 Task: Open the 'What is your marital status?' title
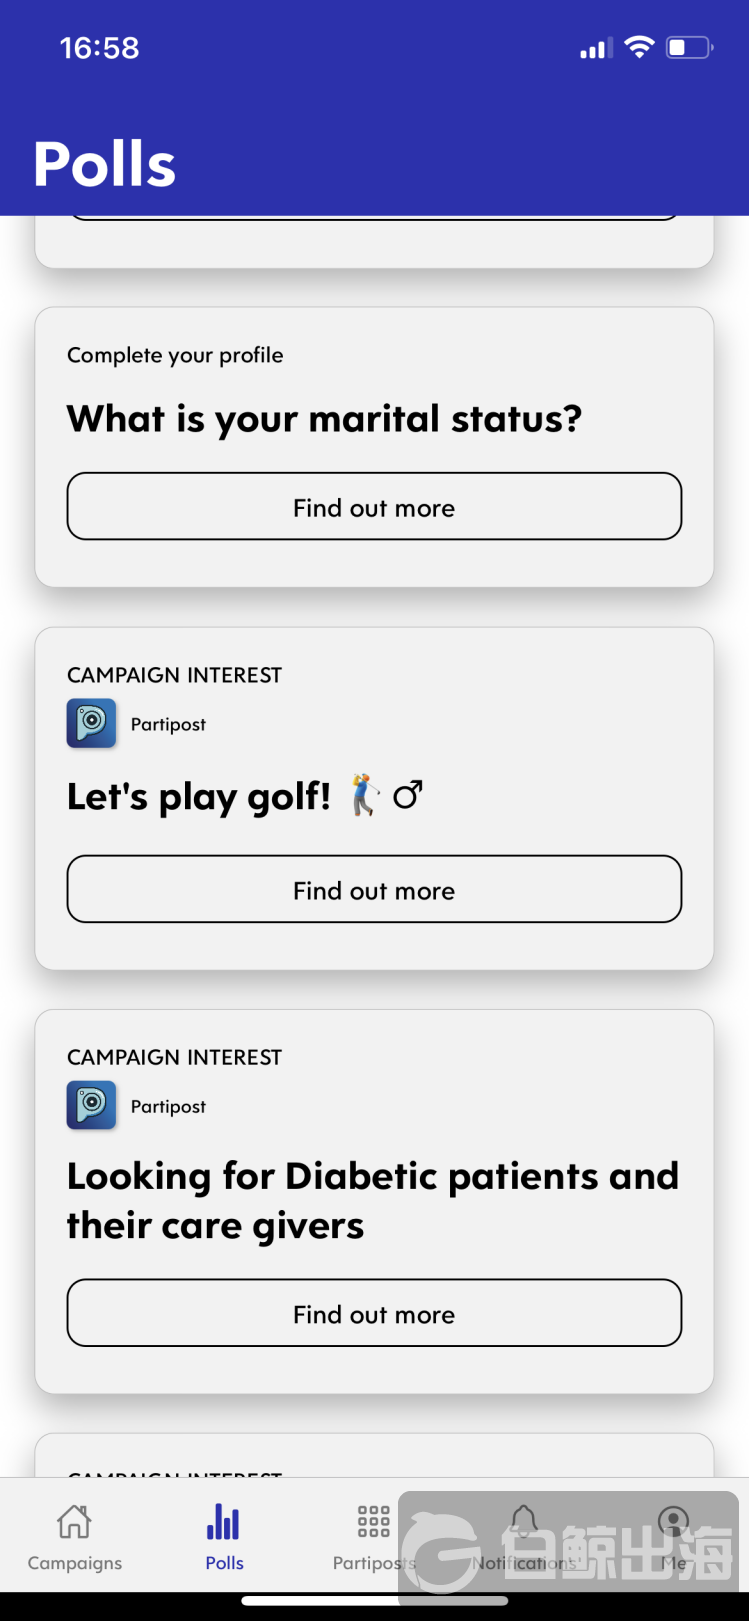[x=324, y=418]
